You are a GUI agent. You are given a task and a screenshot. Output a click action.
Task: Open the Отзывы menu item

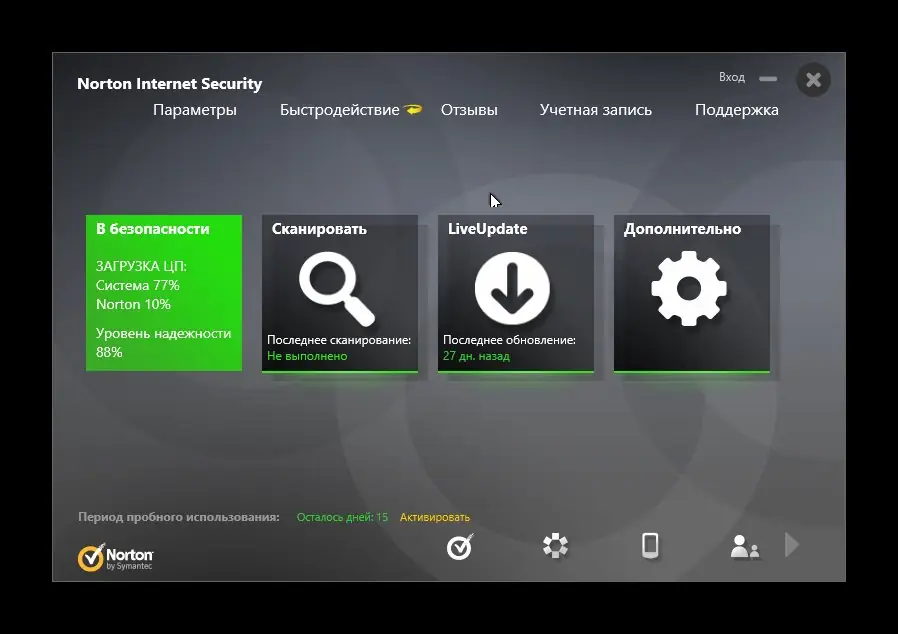[469, 110]
